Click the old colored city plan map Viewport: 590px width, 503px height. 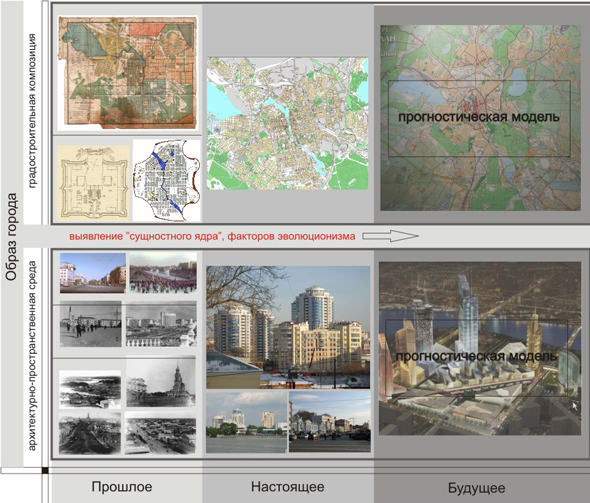click(x=128, y=73)
